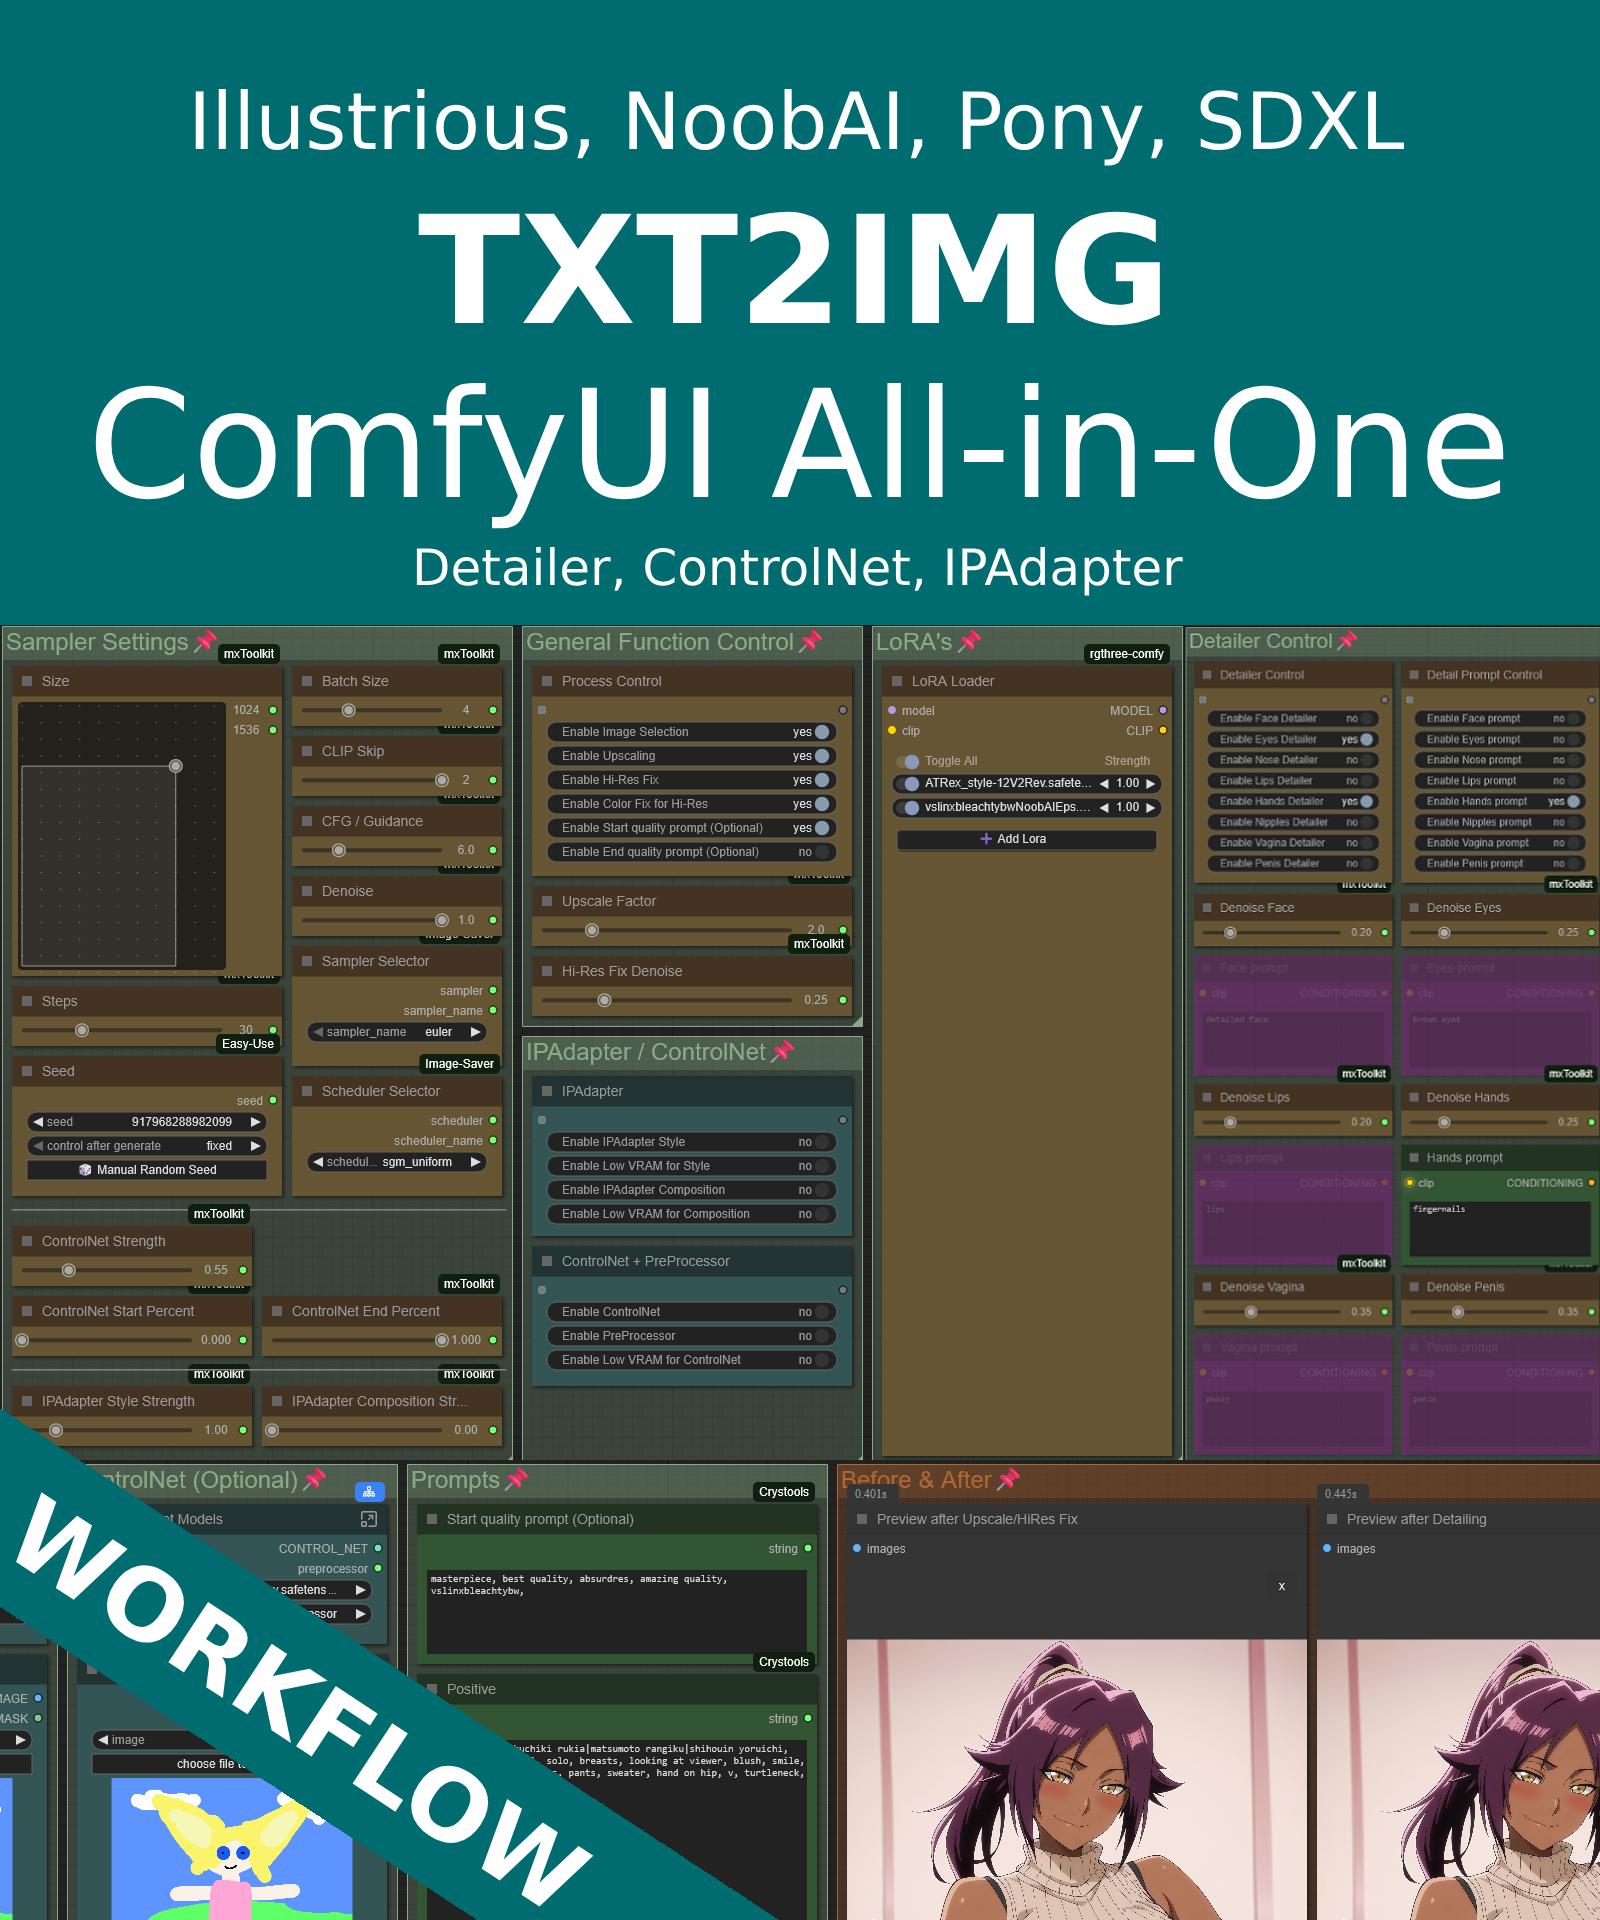Image resolution: width=1600 pixels, height=1920 pixels.
Task: Click the resize icon on the ControlNet Models node
Action: pos(368,1519)
